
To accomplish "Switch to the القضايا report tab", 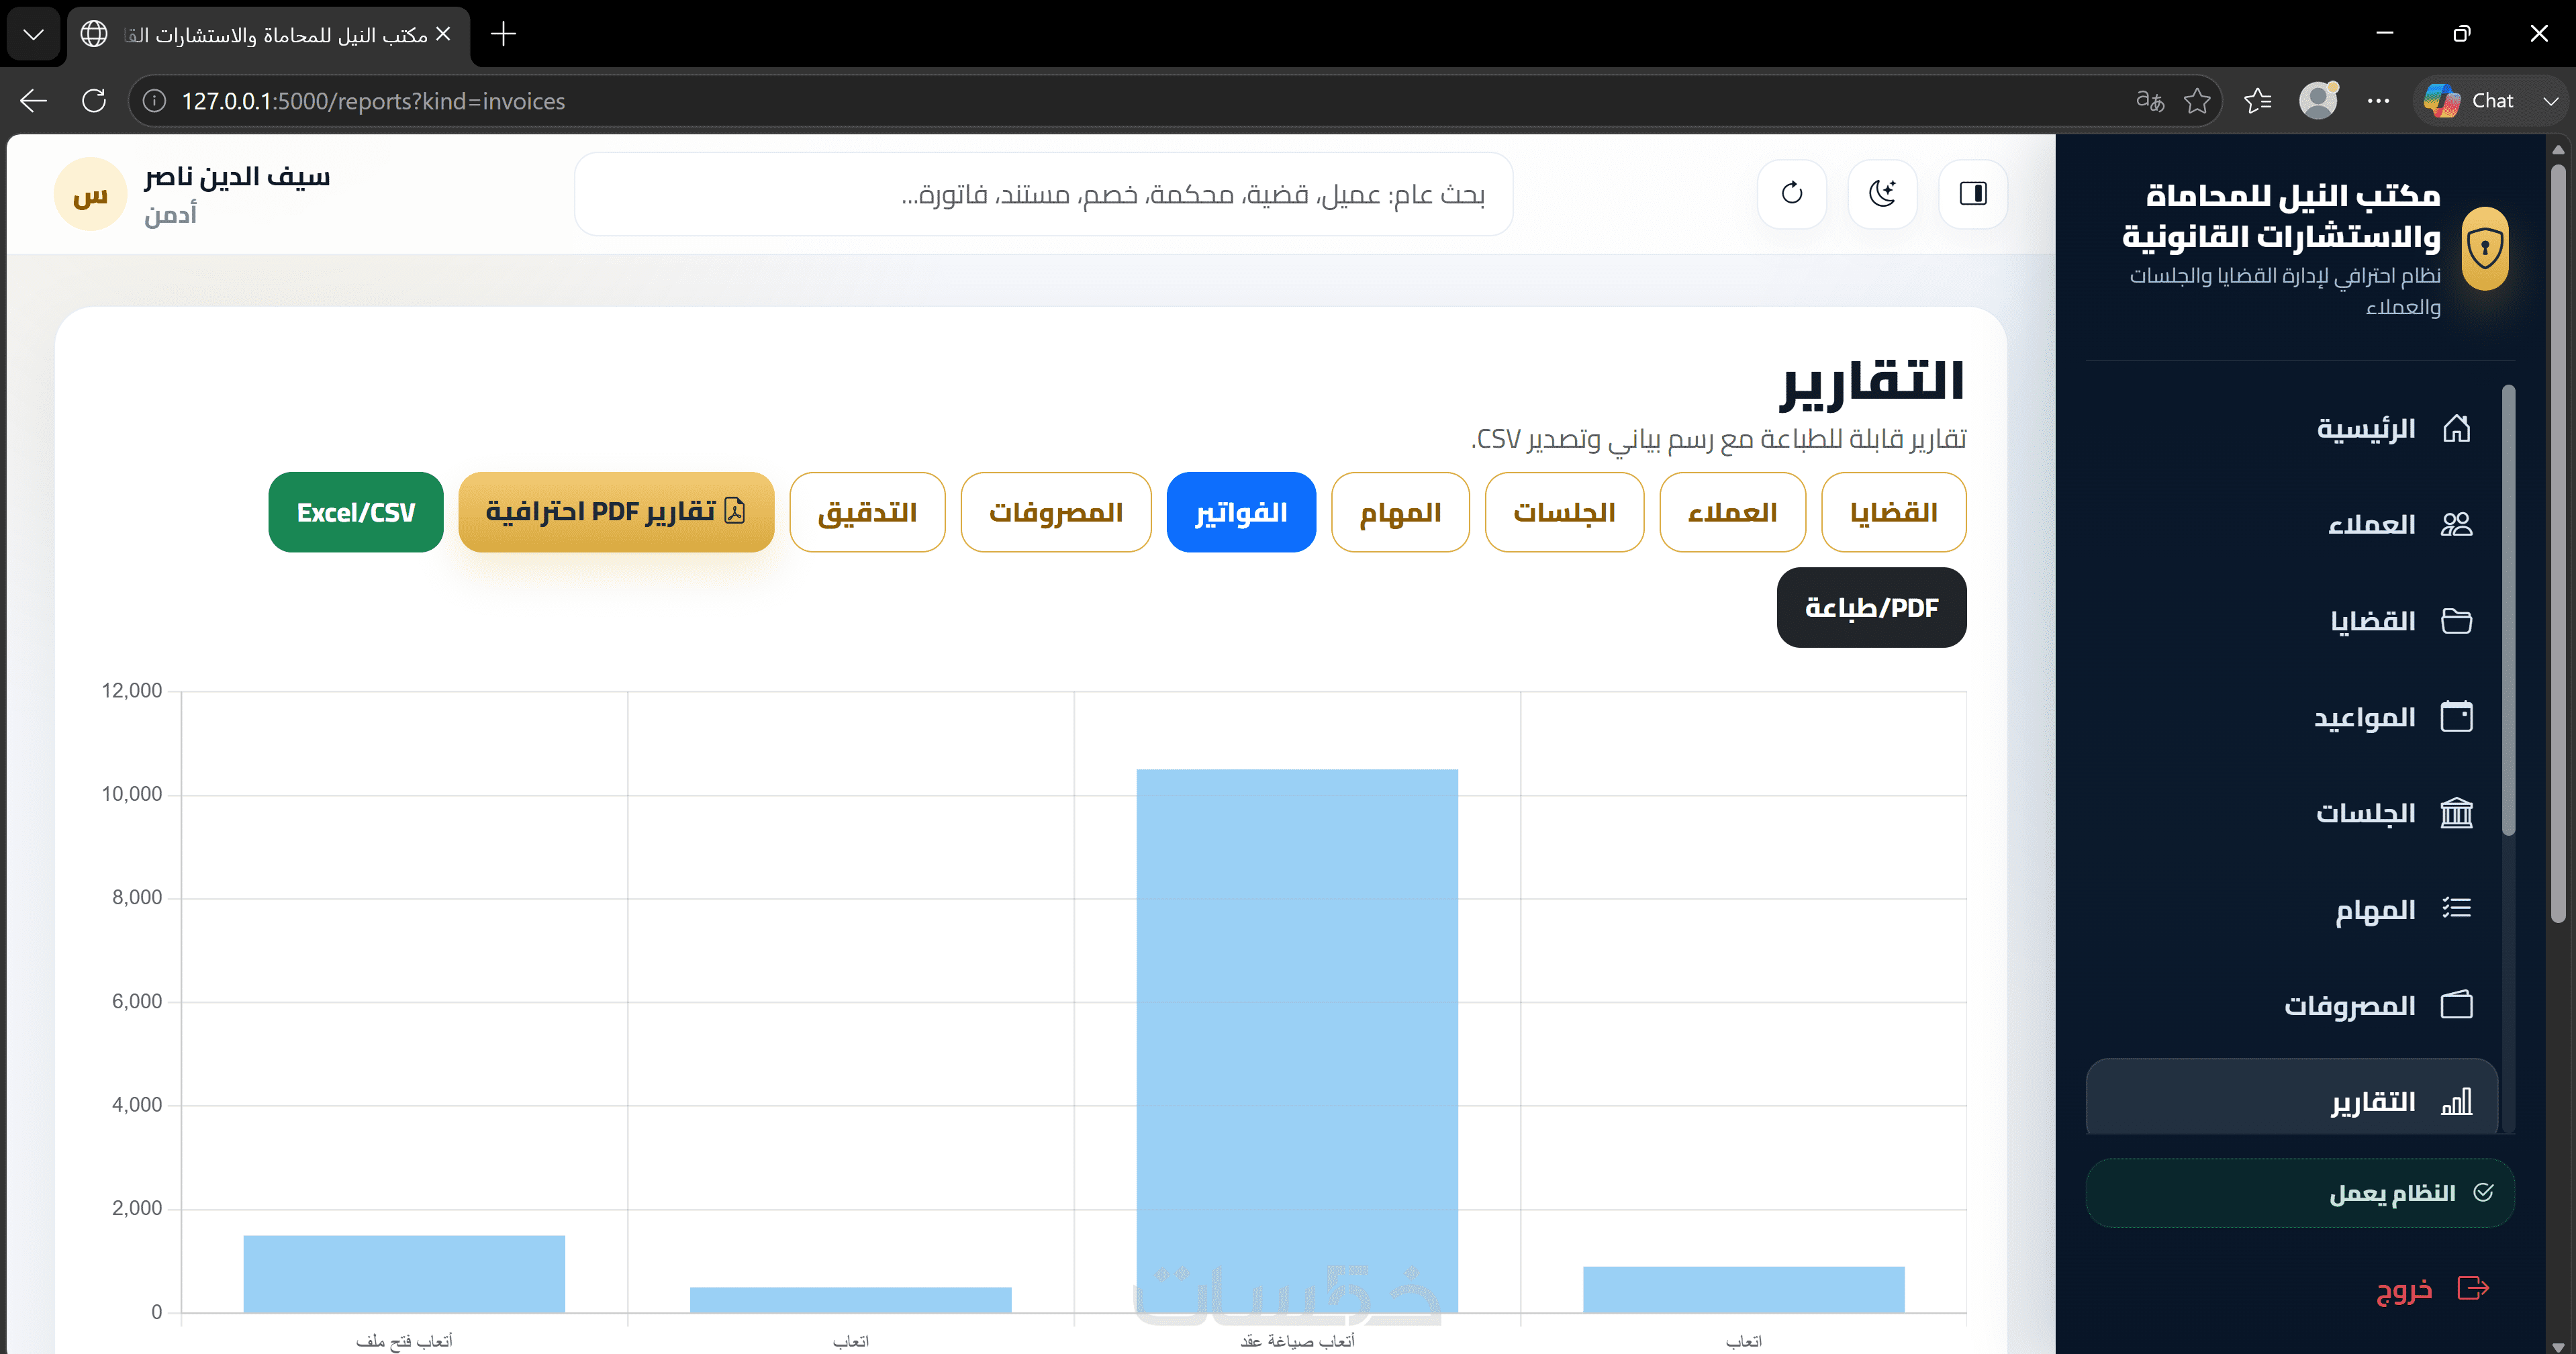I will tap(1894, 512).
